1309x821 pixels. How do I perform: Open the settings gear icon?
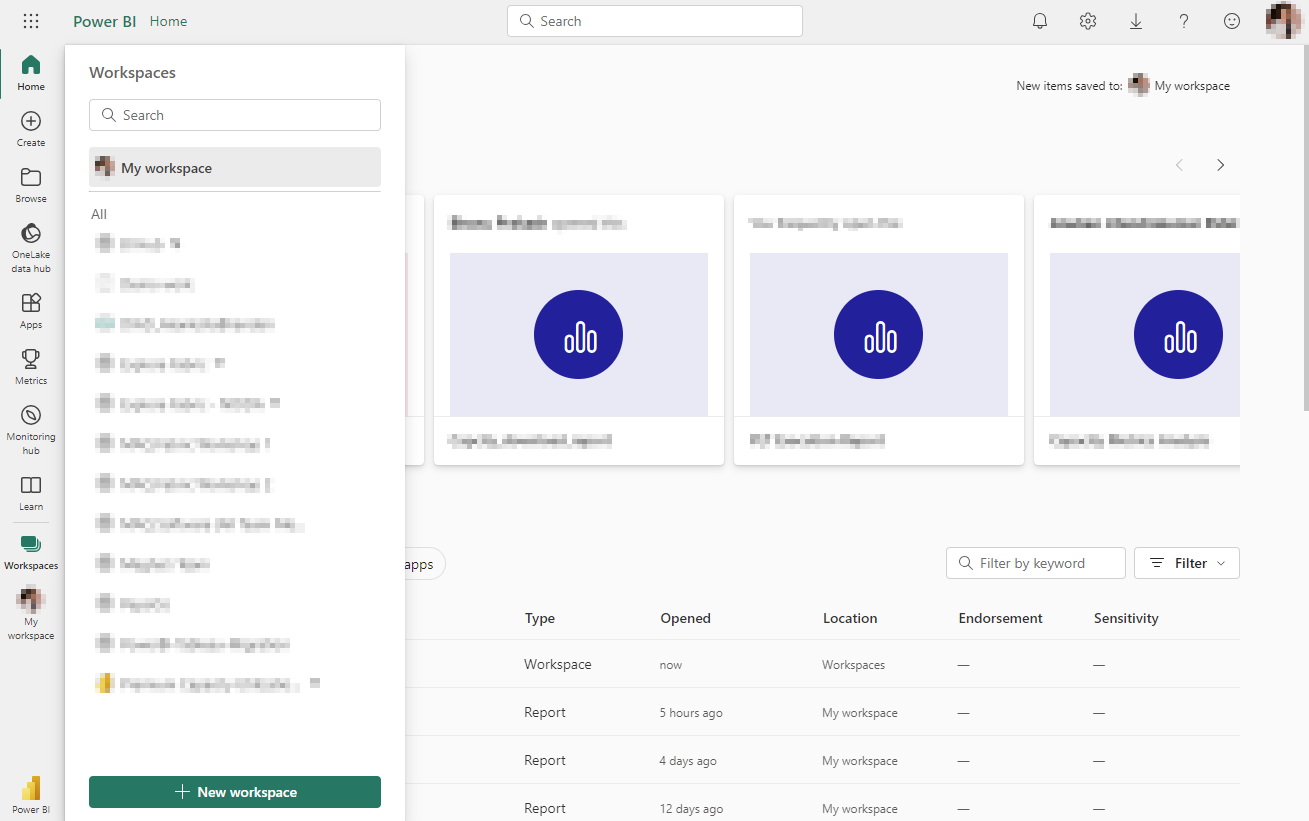coord(1088,21)
